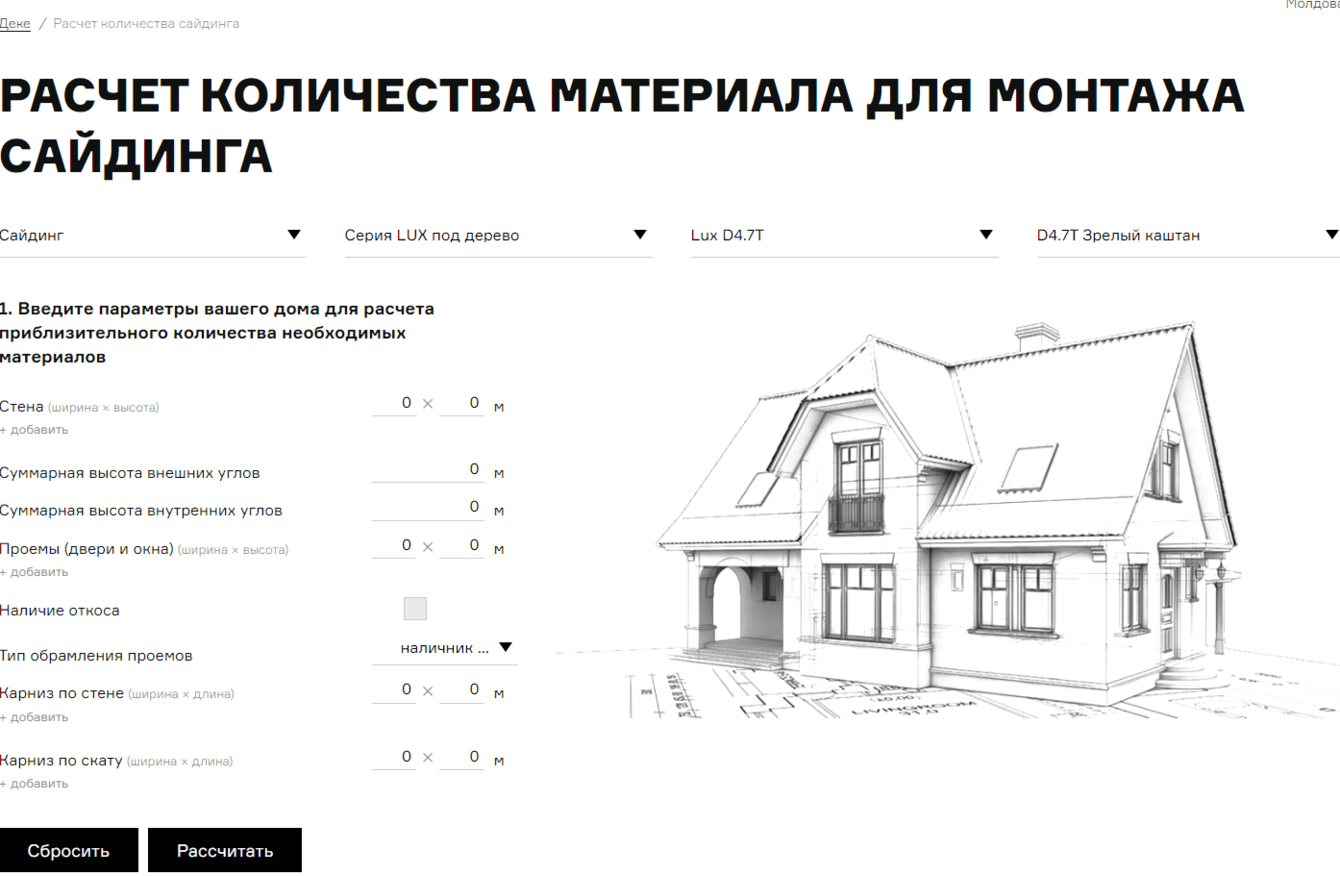Enable the Наличие откоса checkbox
Screen dimensions: 1340x876
click(x=415, y=608)
